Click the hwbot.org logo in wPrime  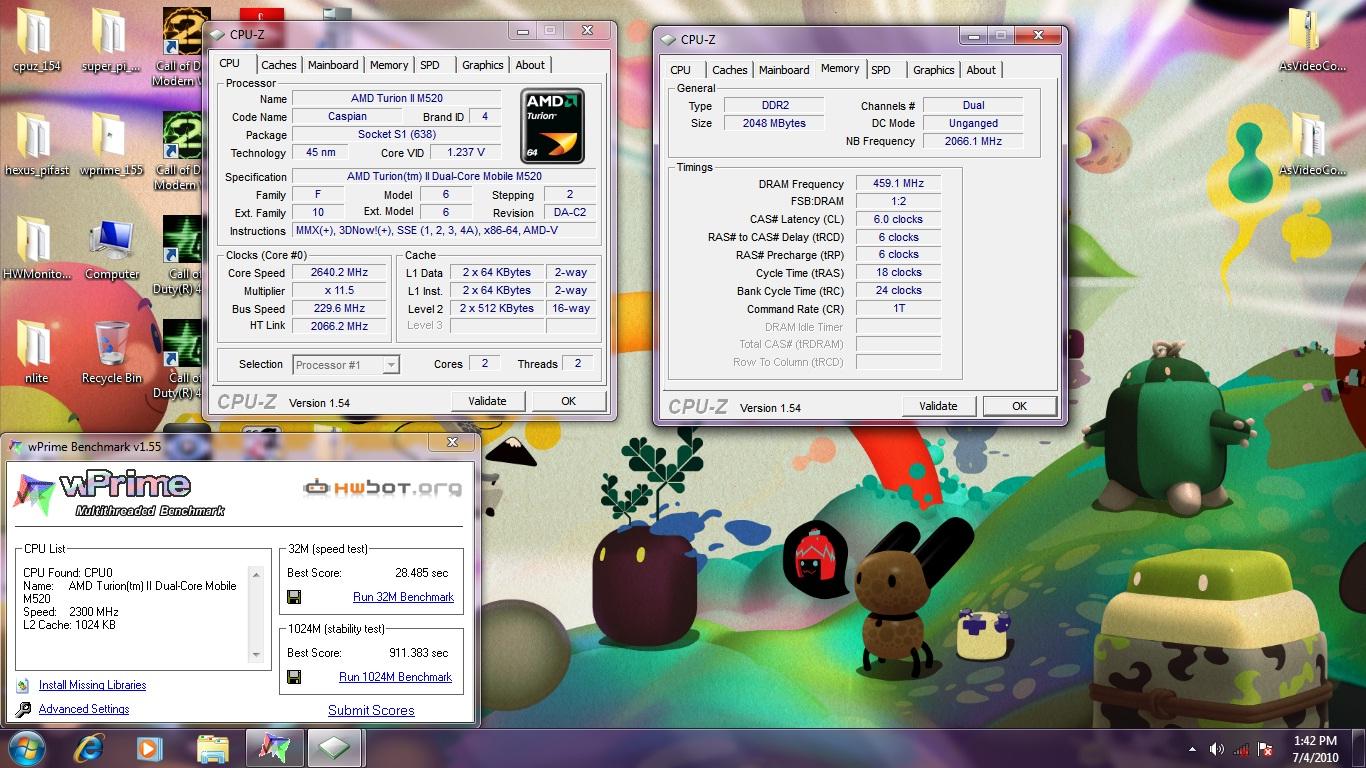click(x=383, y=489)
